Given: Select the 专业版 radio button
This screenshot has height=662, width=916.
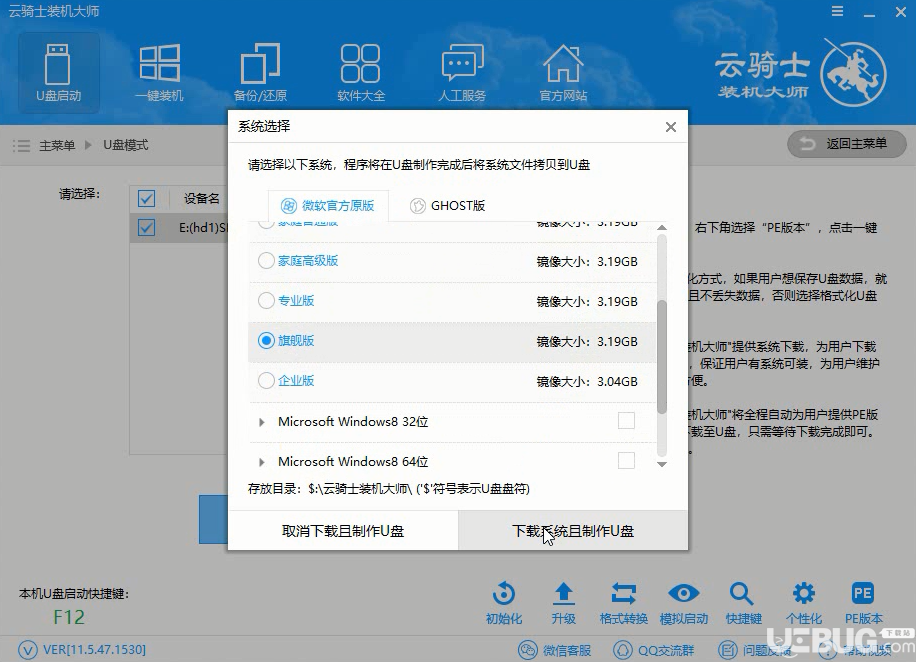Looking at the screenshot, I should (266, 300).
